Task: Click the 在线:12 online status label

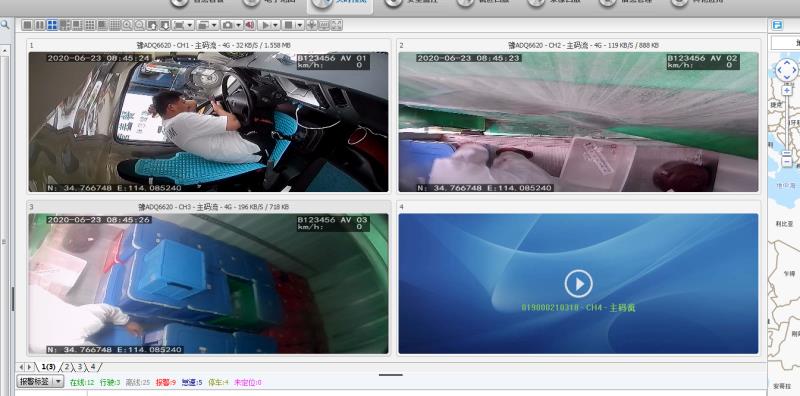Action: 82,382
